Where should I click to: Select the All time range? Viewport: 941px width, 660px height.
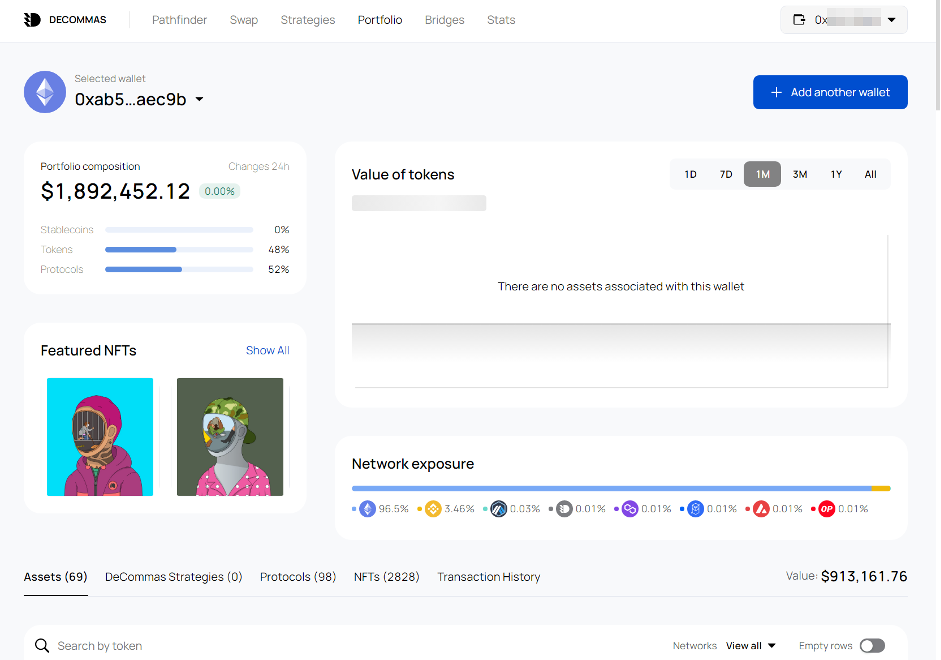[x=870, y=174]
